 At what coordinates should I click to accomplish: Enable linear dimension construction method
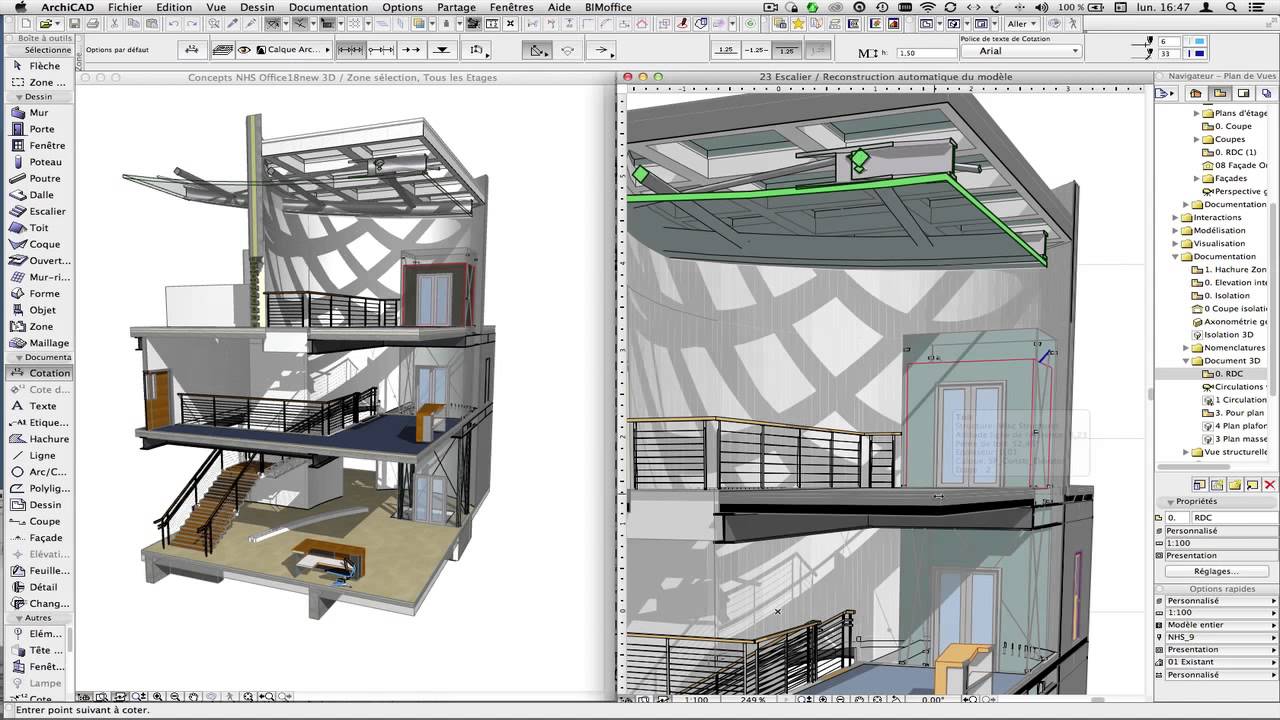(x=349, y=49)
